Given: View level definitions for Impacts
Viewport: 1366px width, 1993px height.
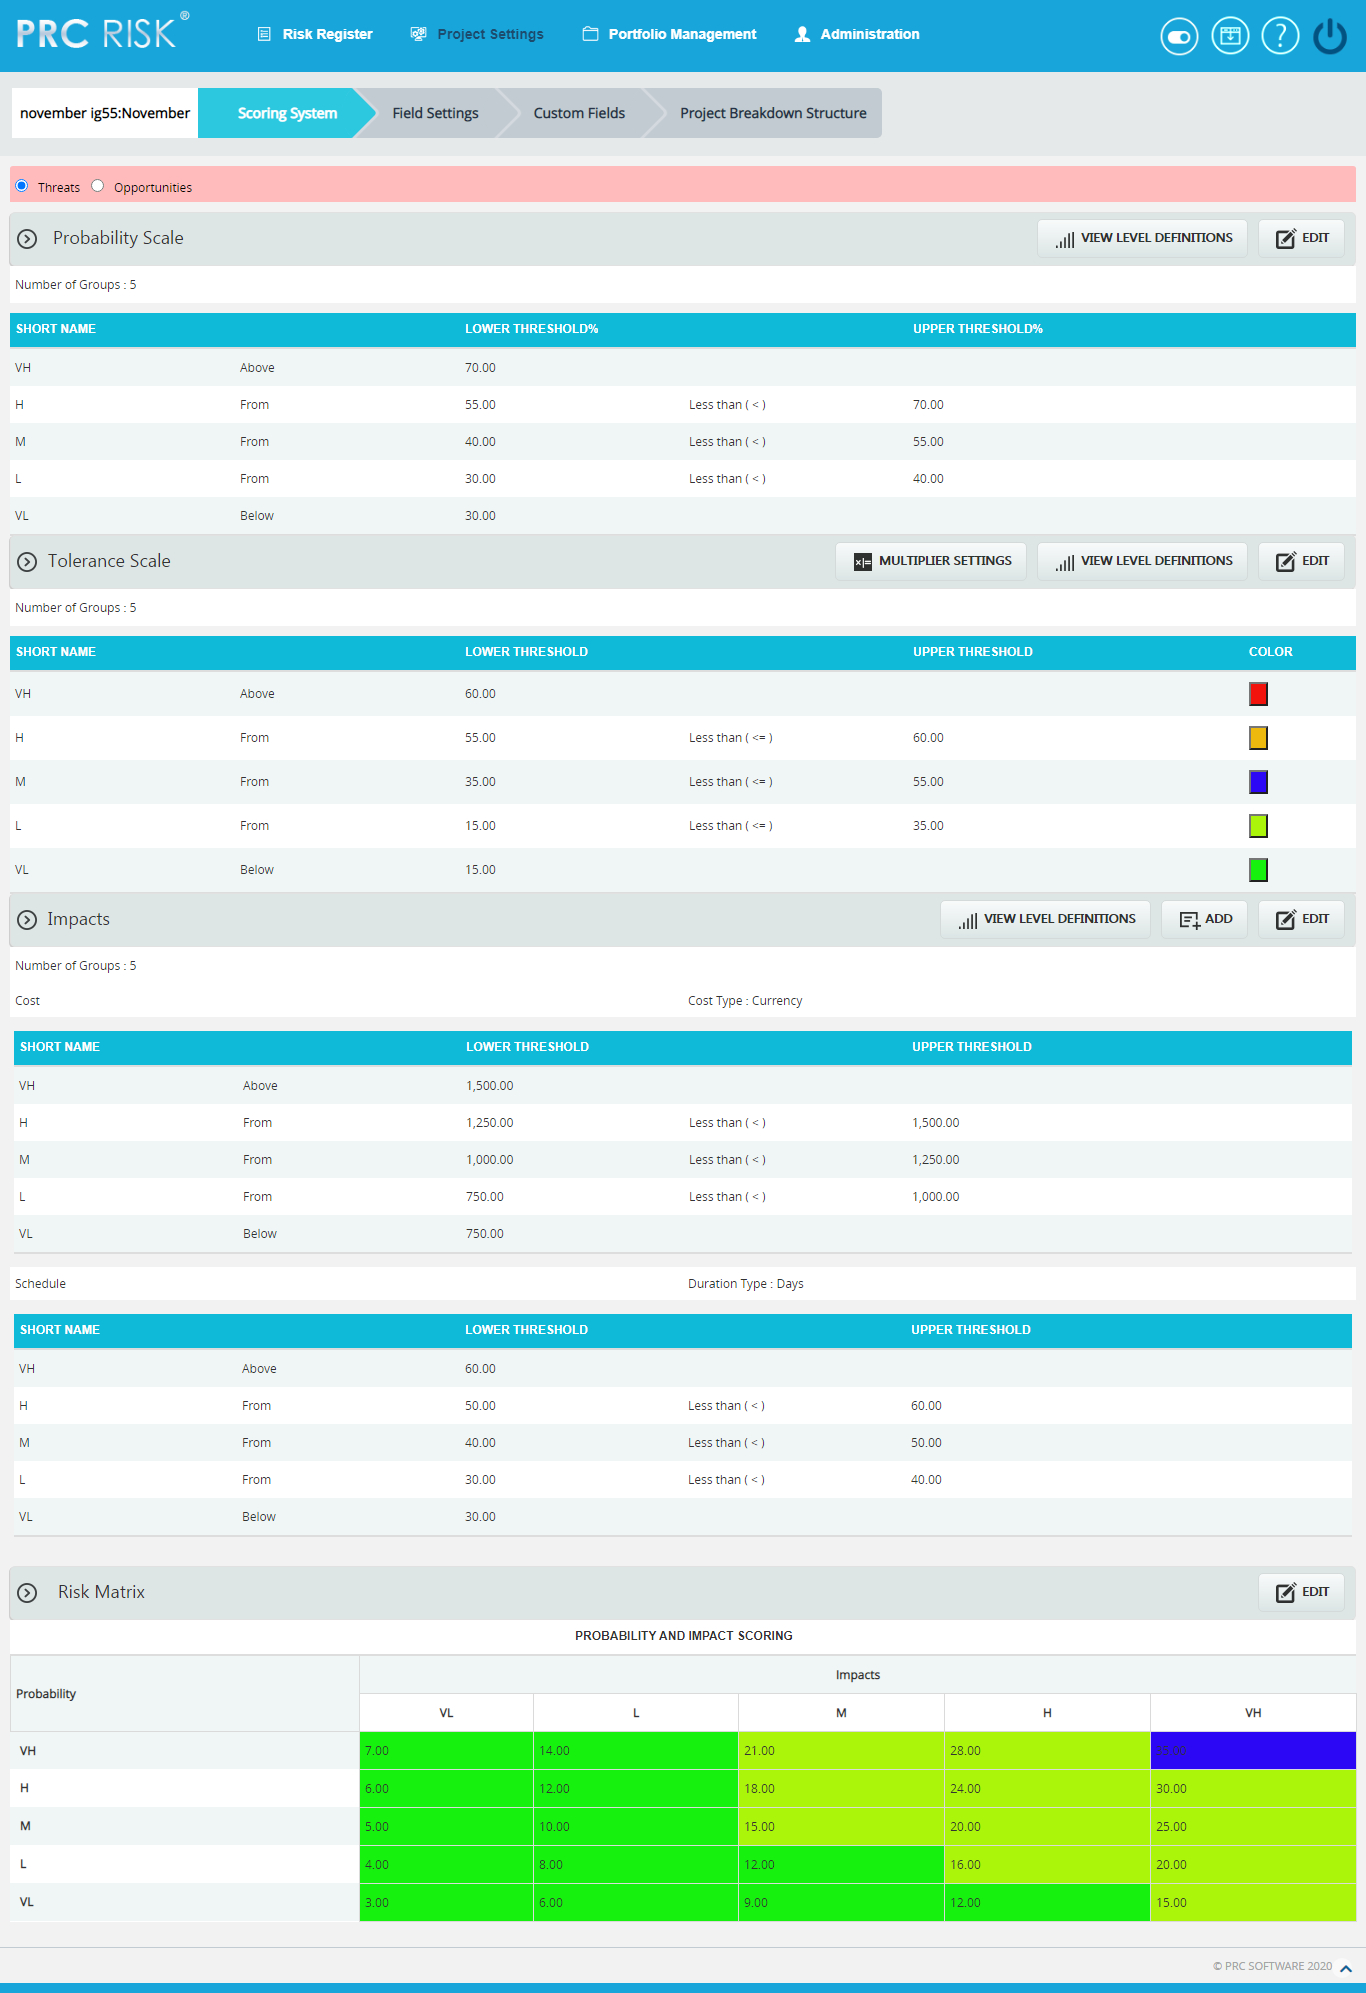Looking at the screenshot, I should pyautogui.click(x=1045, y=919).
